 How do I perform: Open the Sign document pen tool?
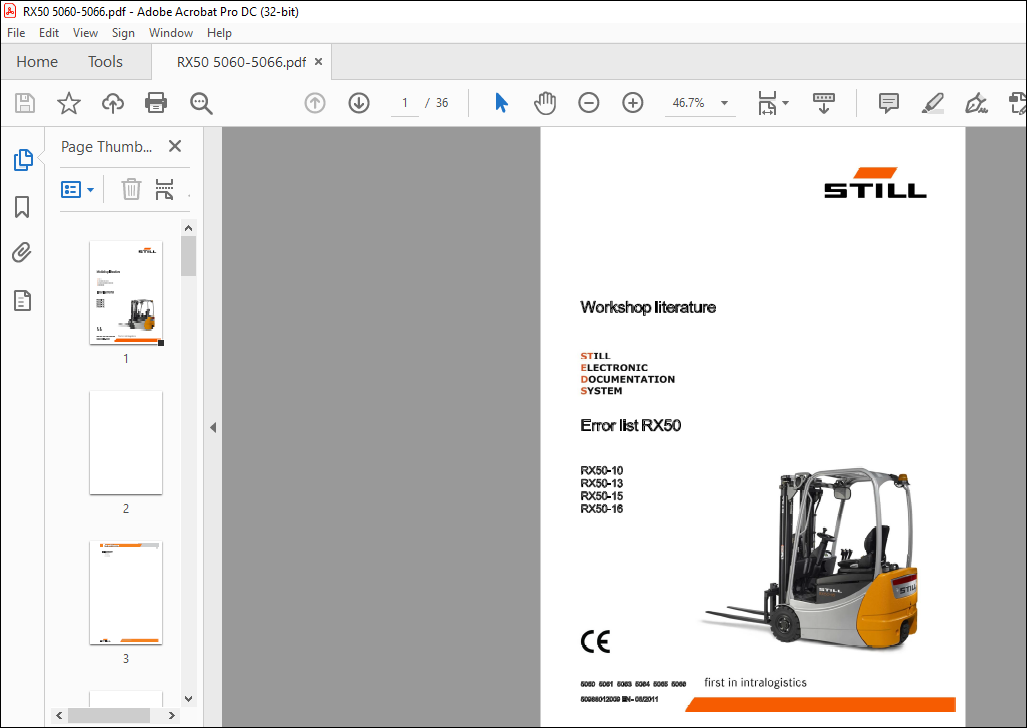[976, 103]
